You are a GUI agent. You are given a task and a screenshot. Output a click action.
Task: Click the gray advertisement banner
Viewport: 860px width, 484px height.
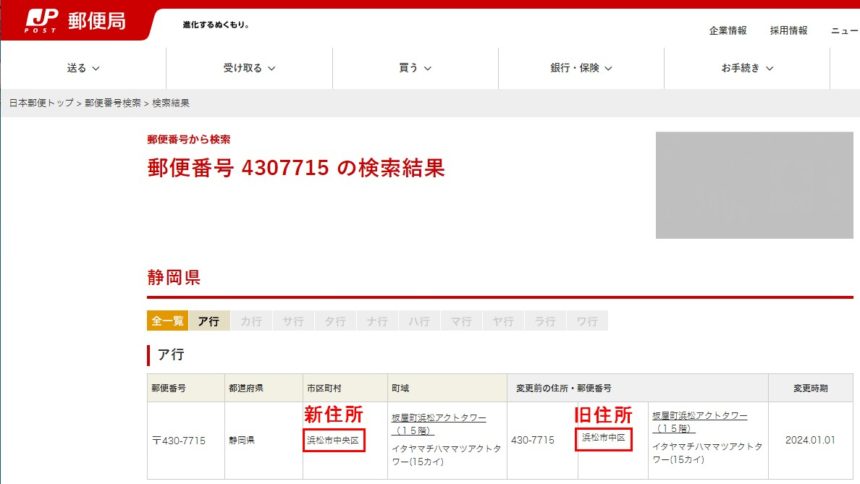754,185
